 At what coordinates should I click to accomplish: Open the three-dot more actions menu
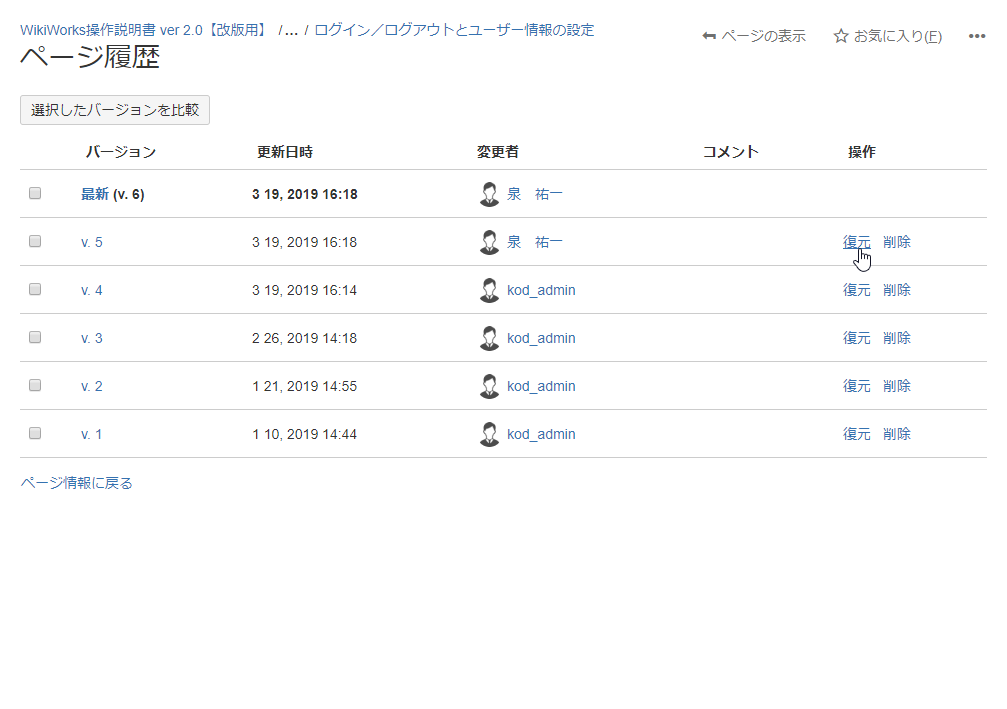pos(977,36)
